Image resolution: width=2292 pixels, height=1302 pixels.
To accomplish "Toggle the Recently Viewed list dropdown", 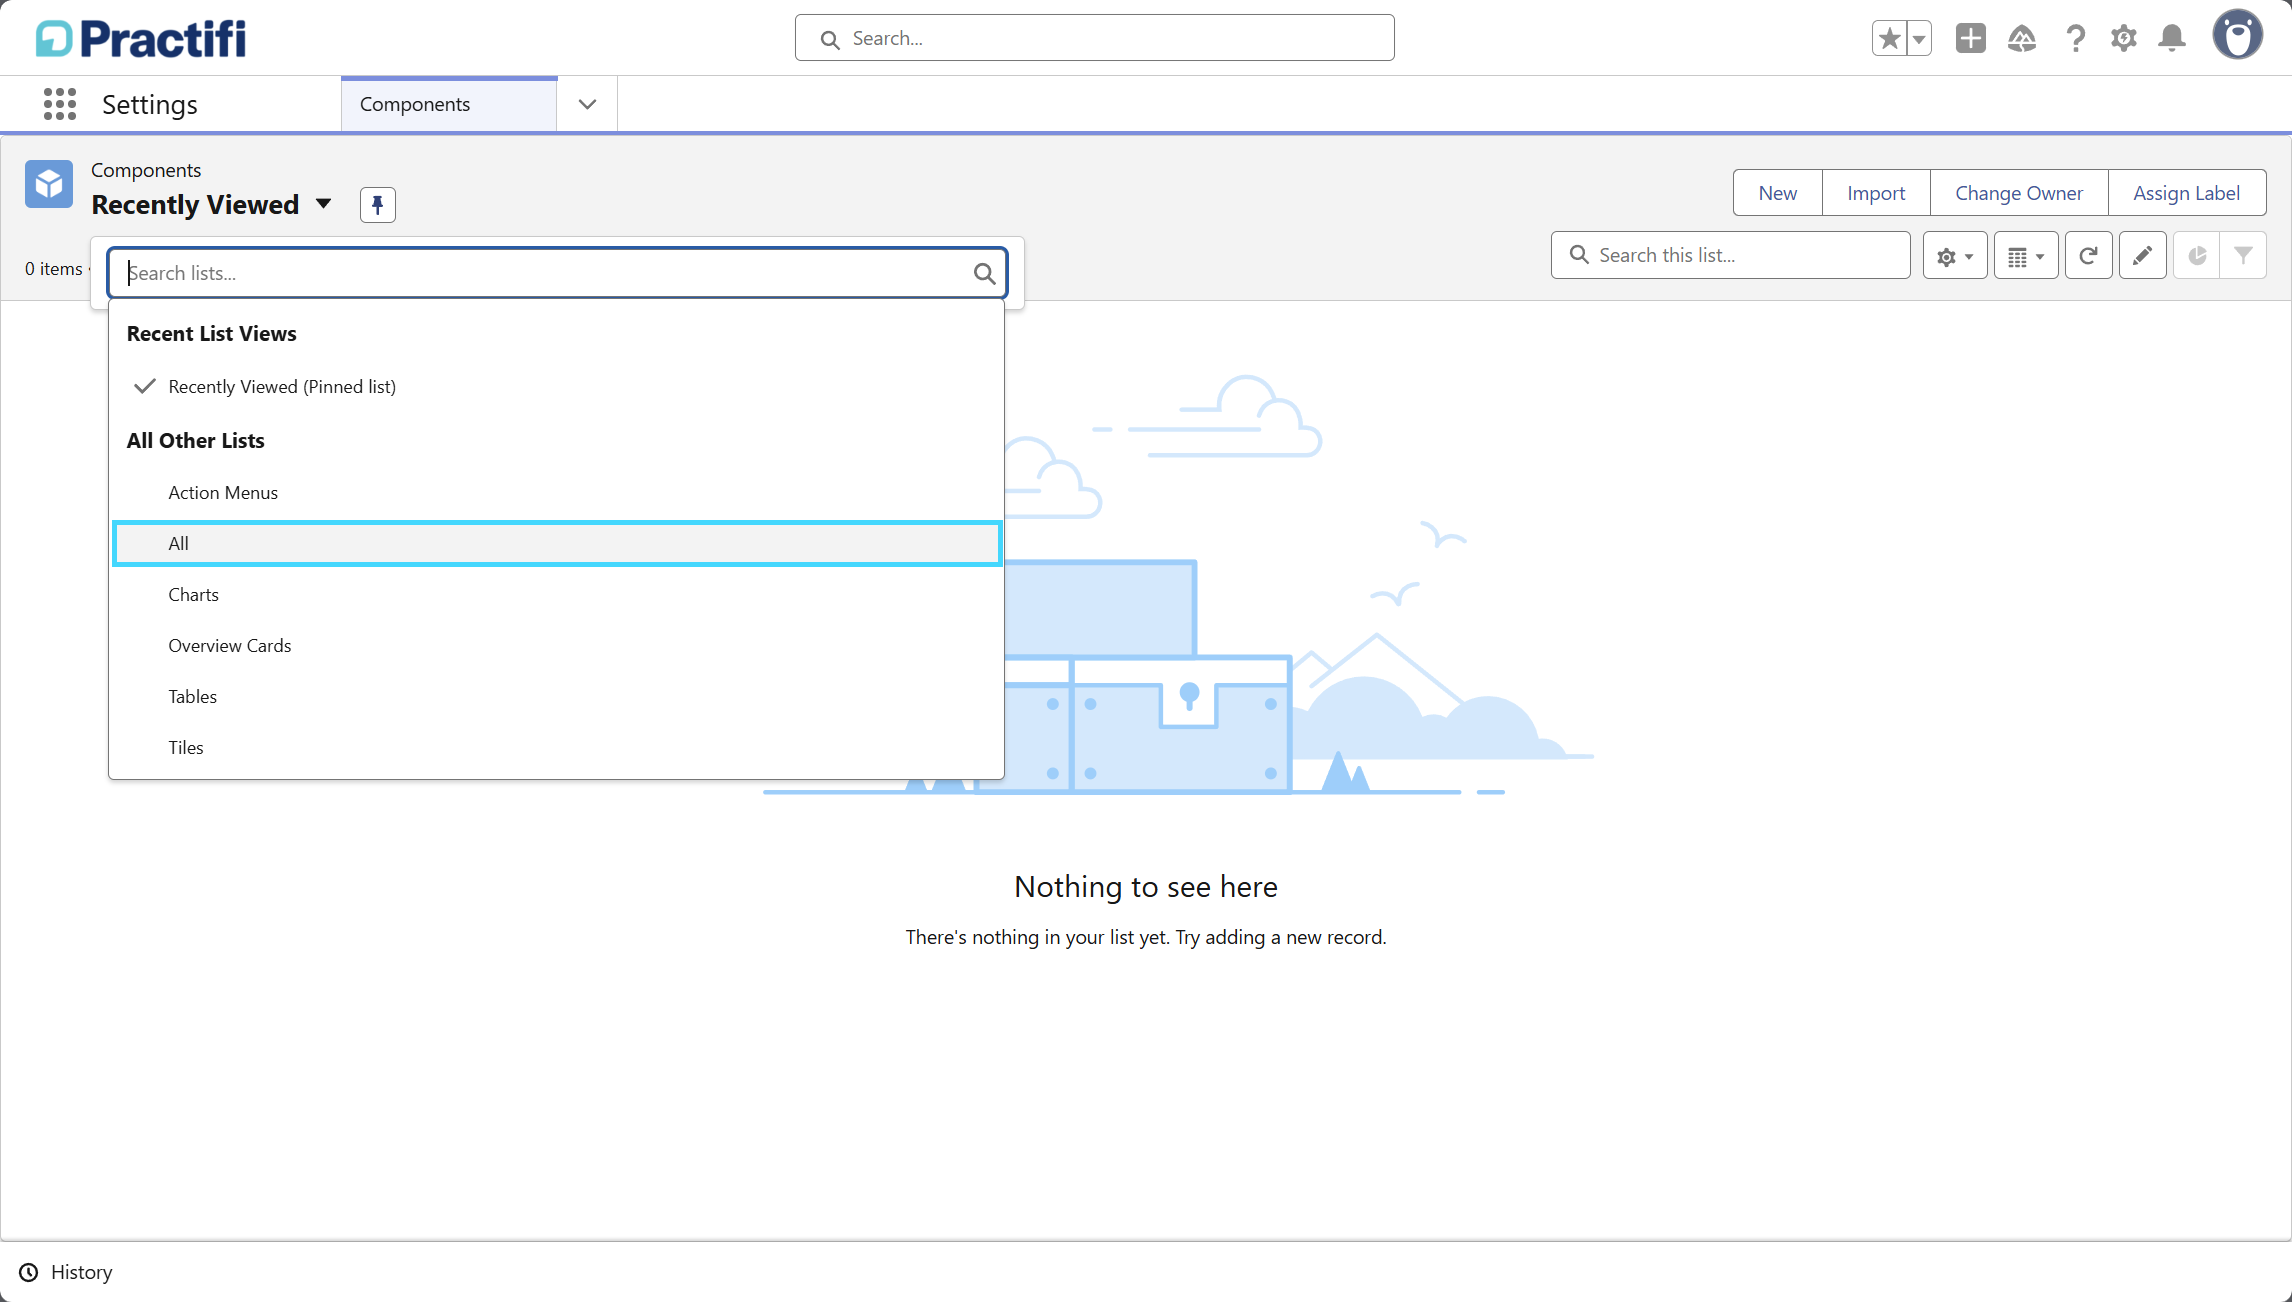I will (x=323, y=204).
